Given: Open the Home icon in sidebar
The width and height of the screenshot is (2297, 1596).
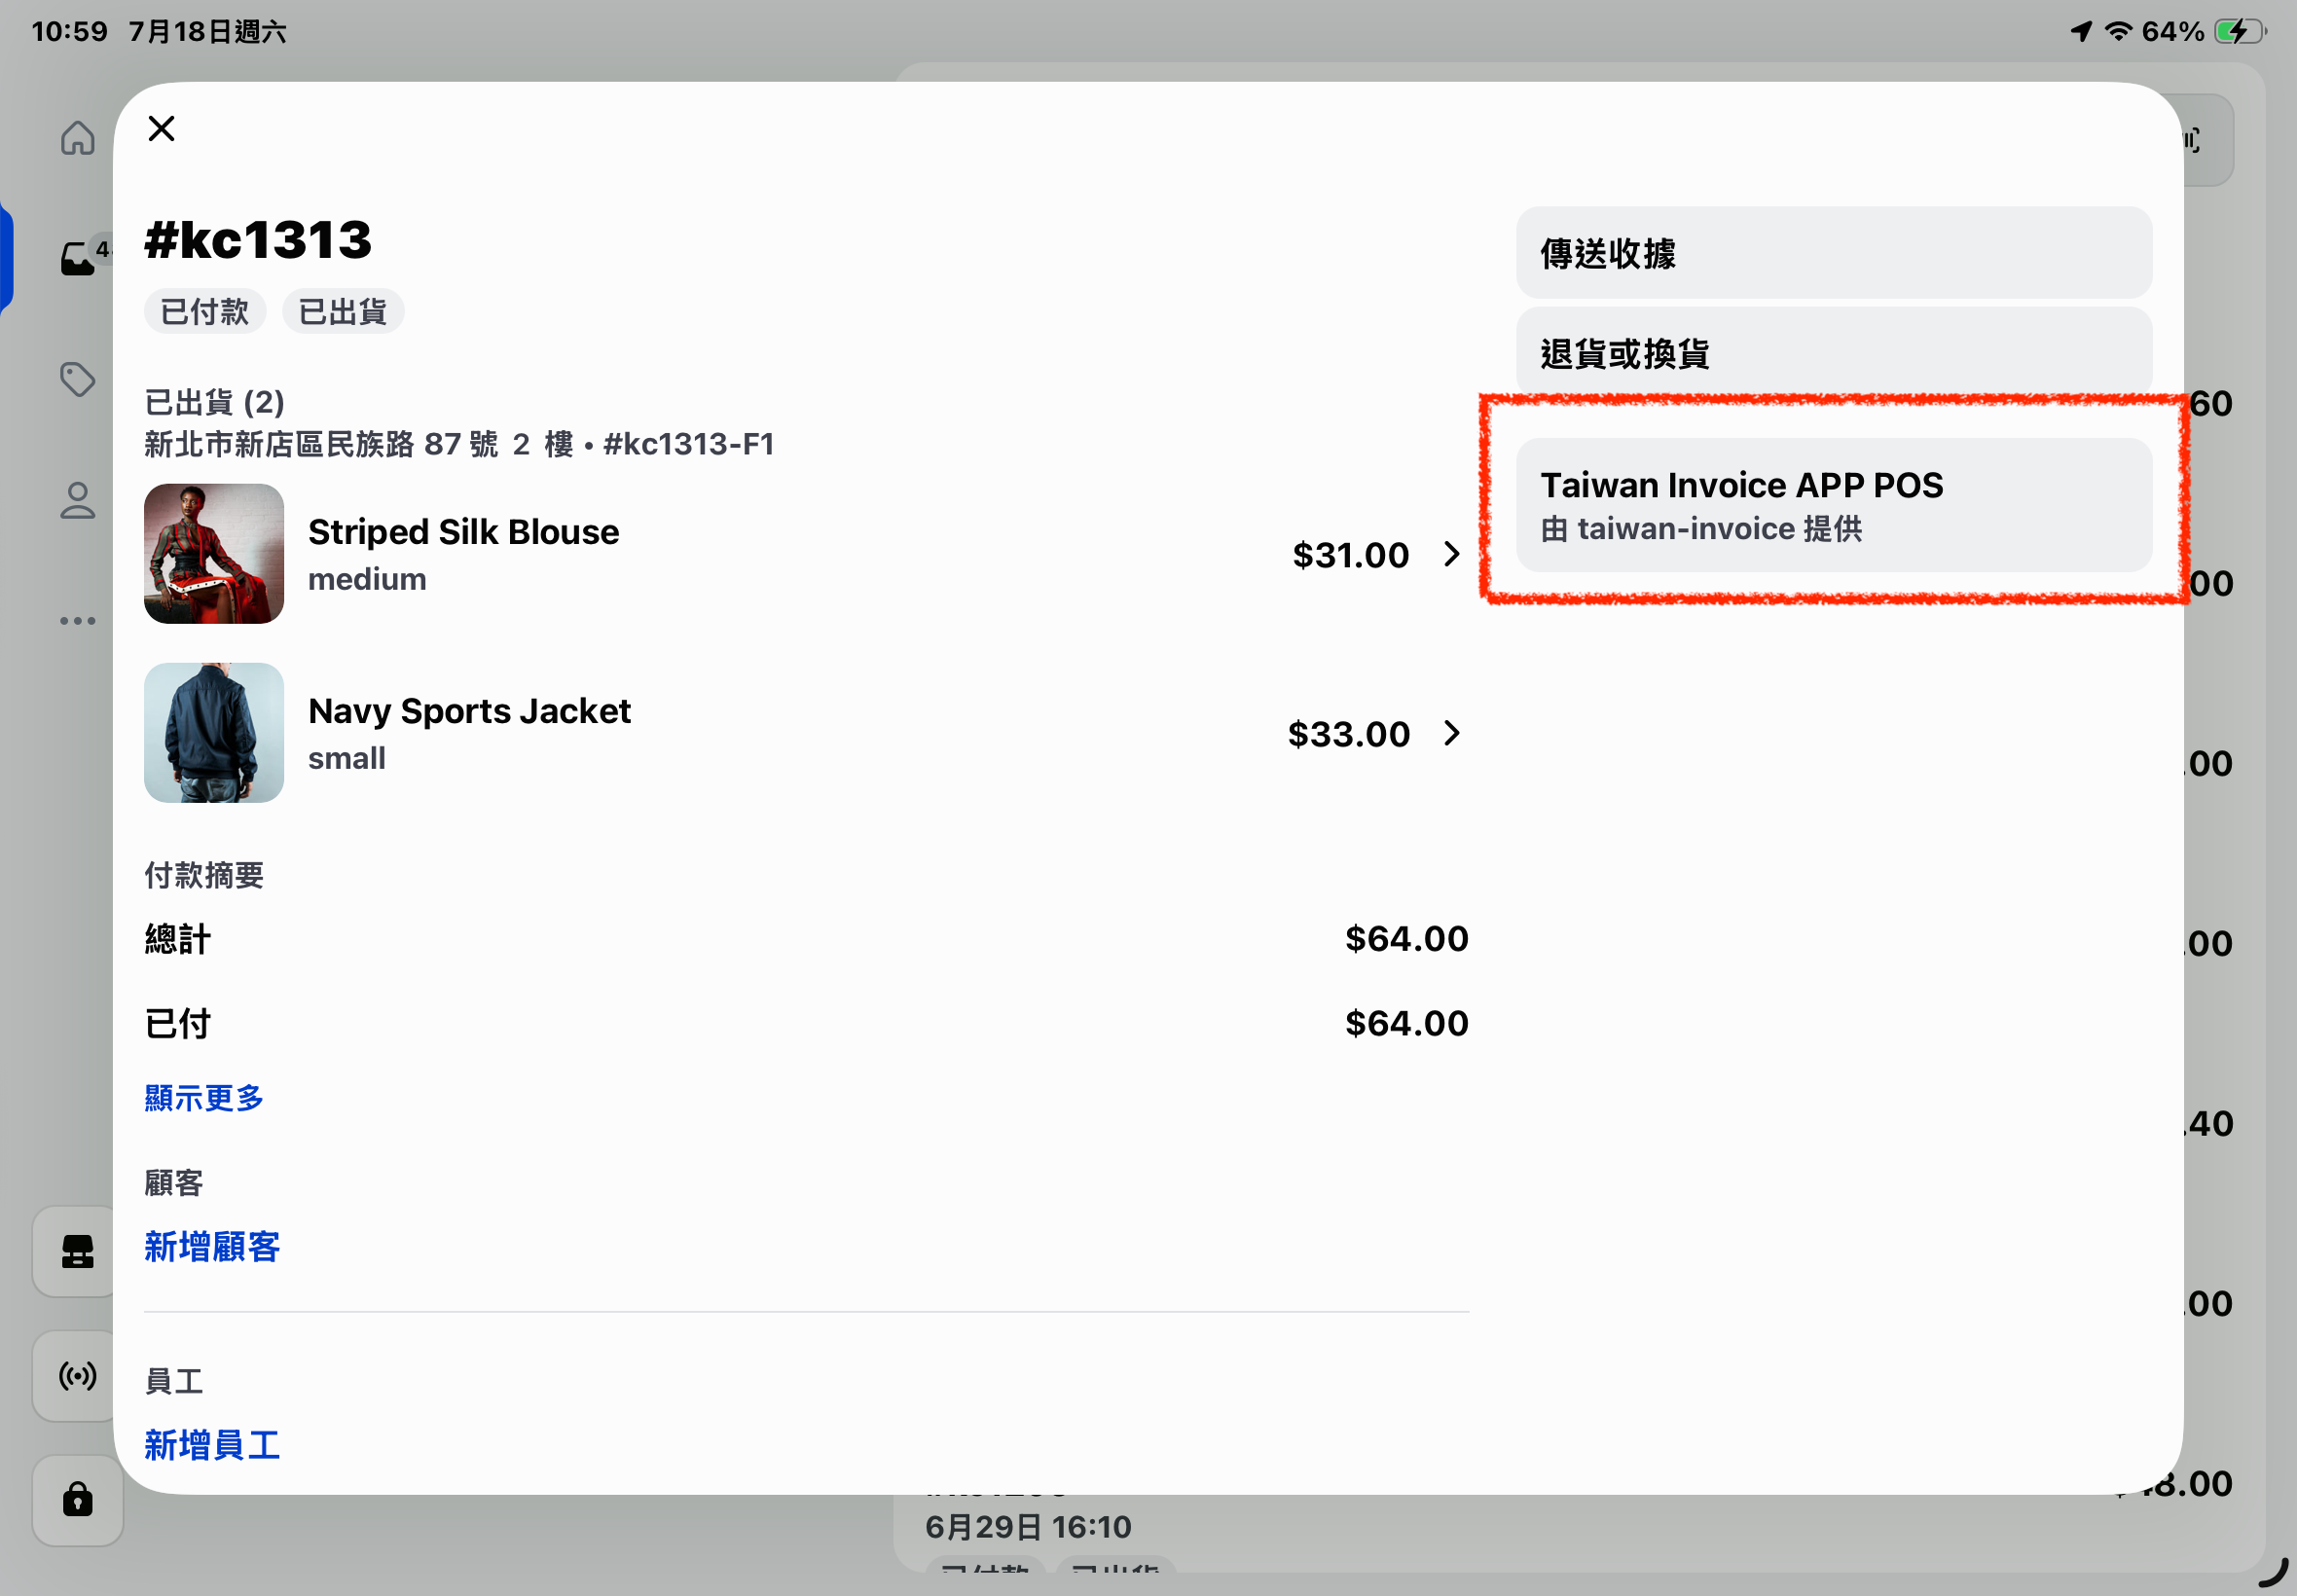Looking at the screenshot, I should point(77,138).
